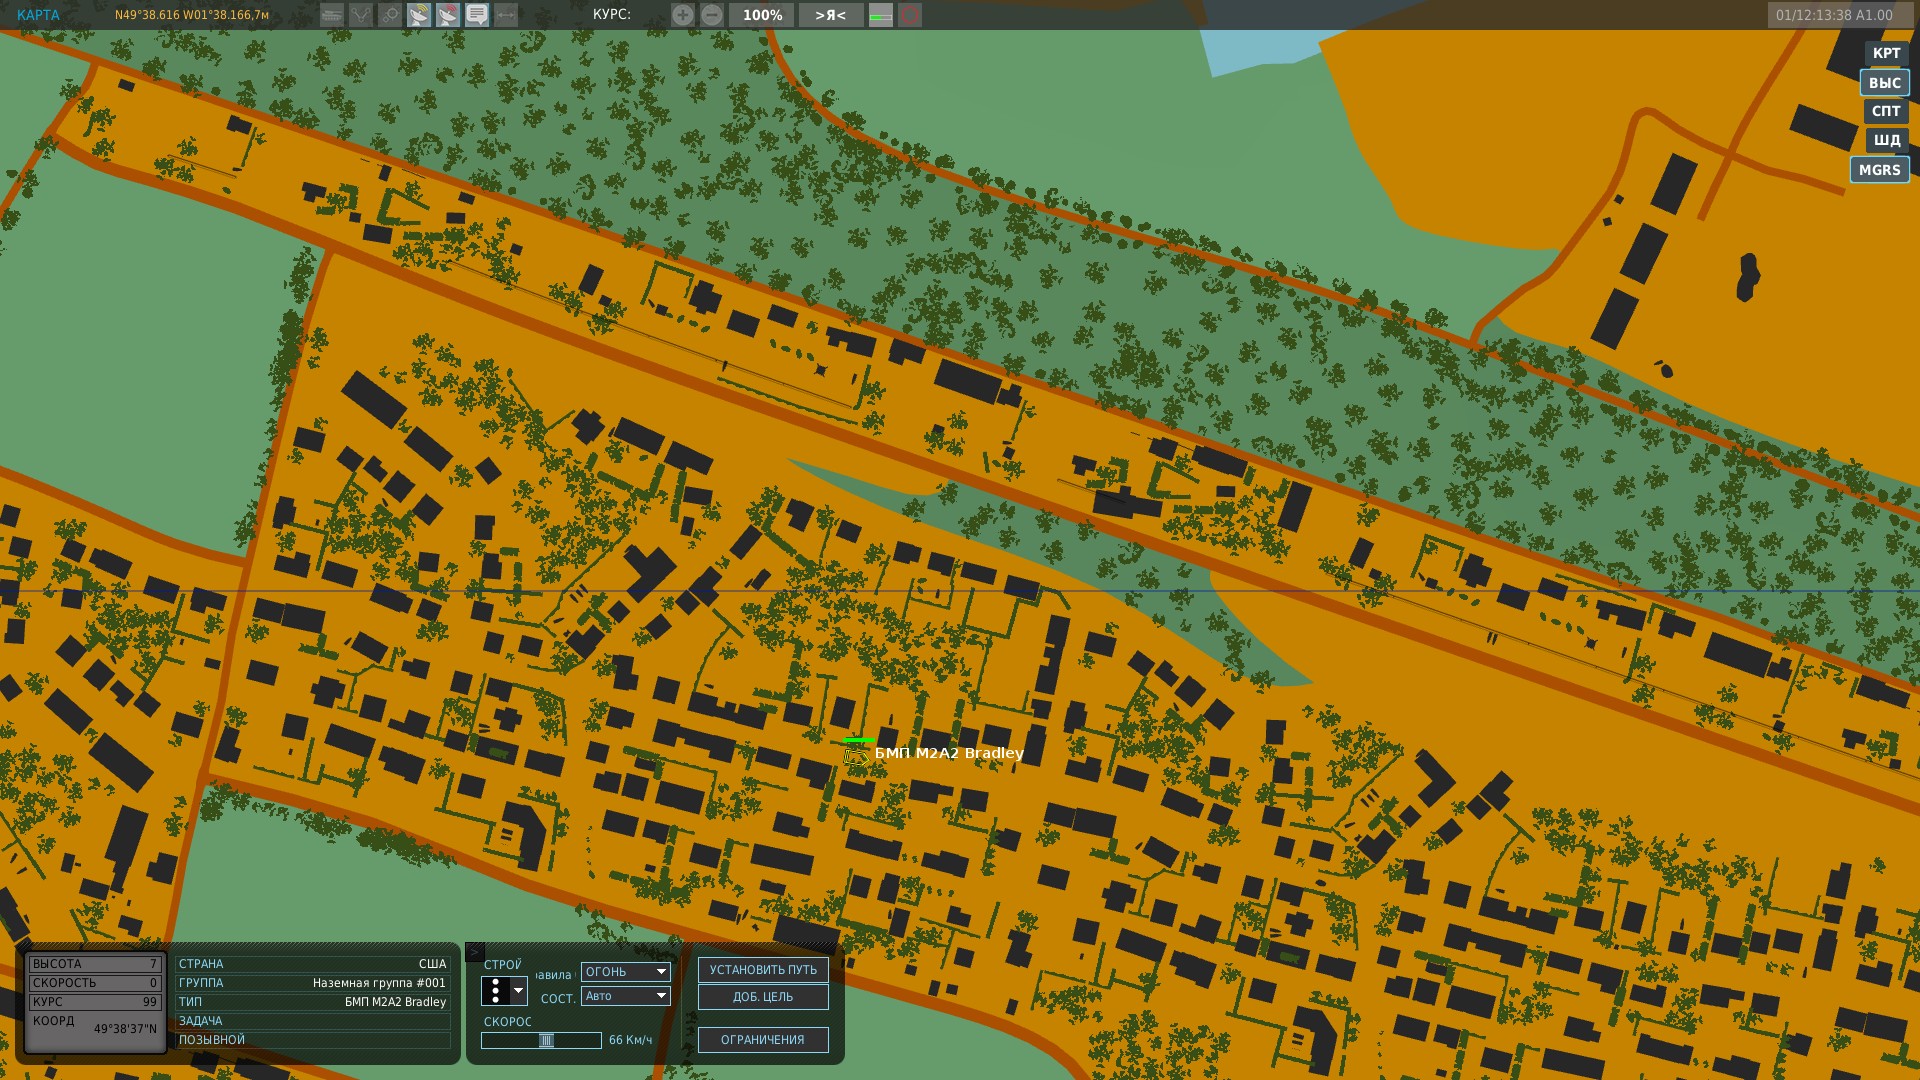The width and height of the screenshot is (1920, 1080).
Task: Click the center on me >Я< button
Action: 830,15
